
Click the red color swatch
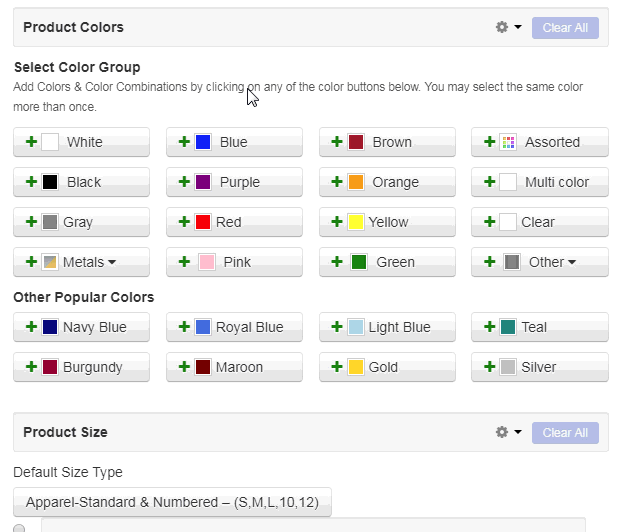coord(203,222)
